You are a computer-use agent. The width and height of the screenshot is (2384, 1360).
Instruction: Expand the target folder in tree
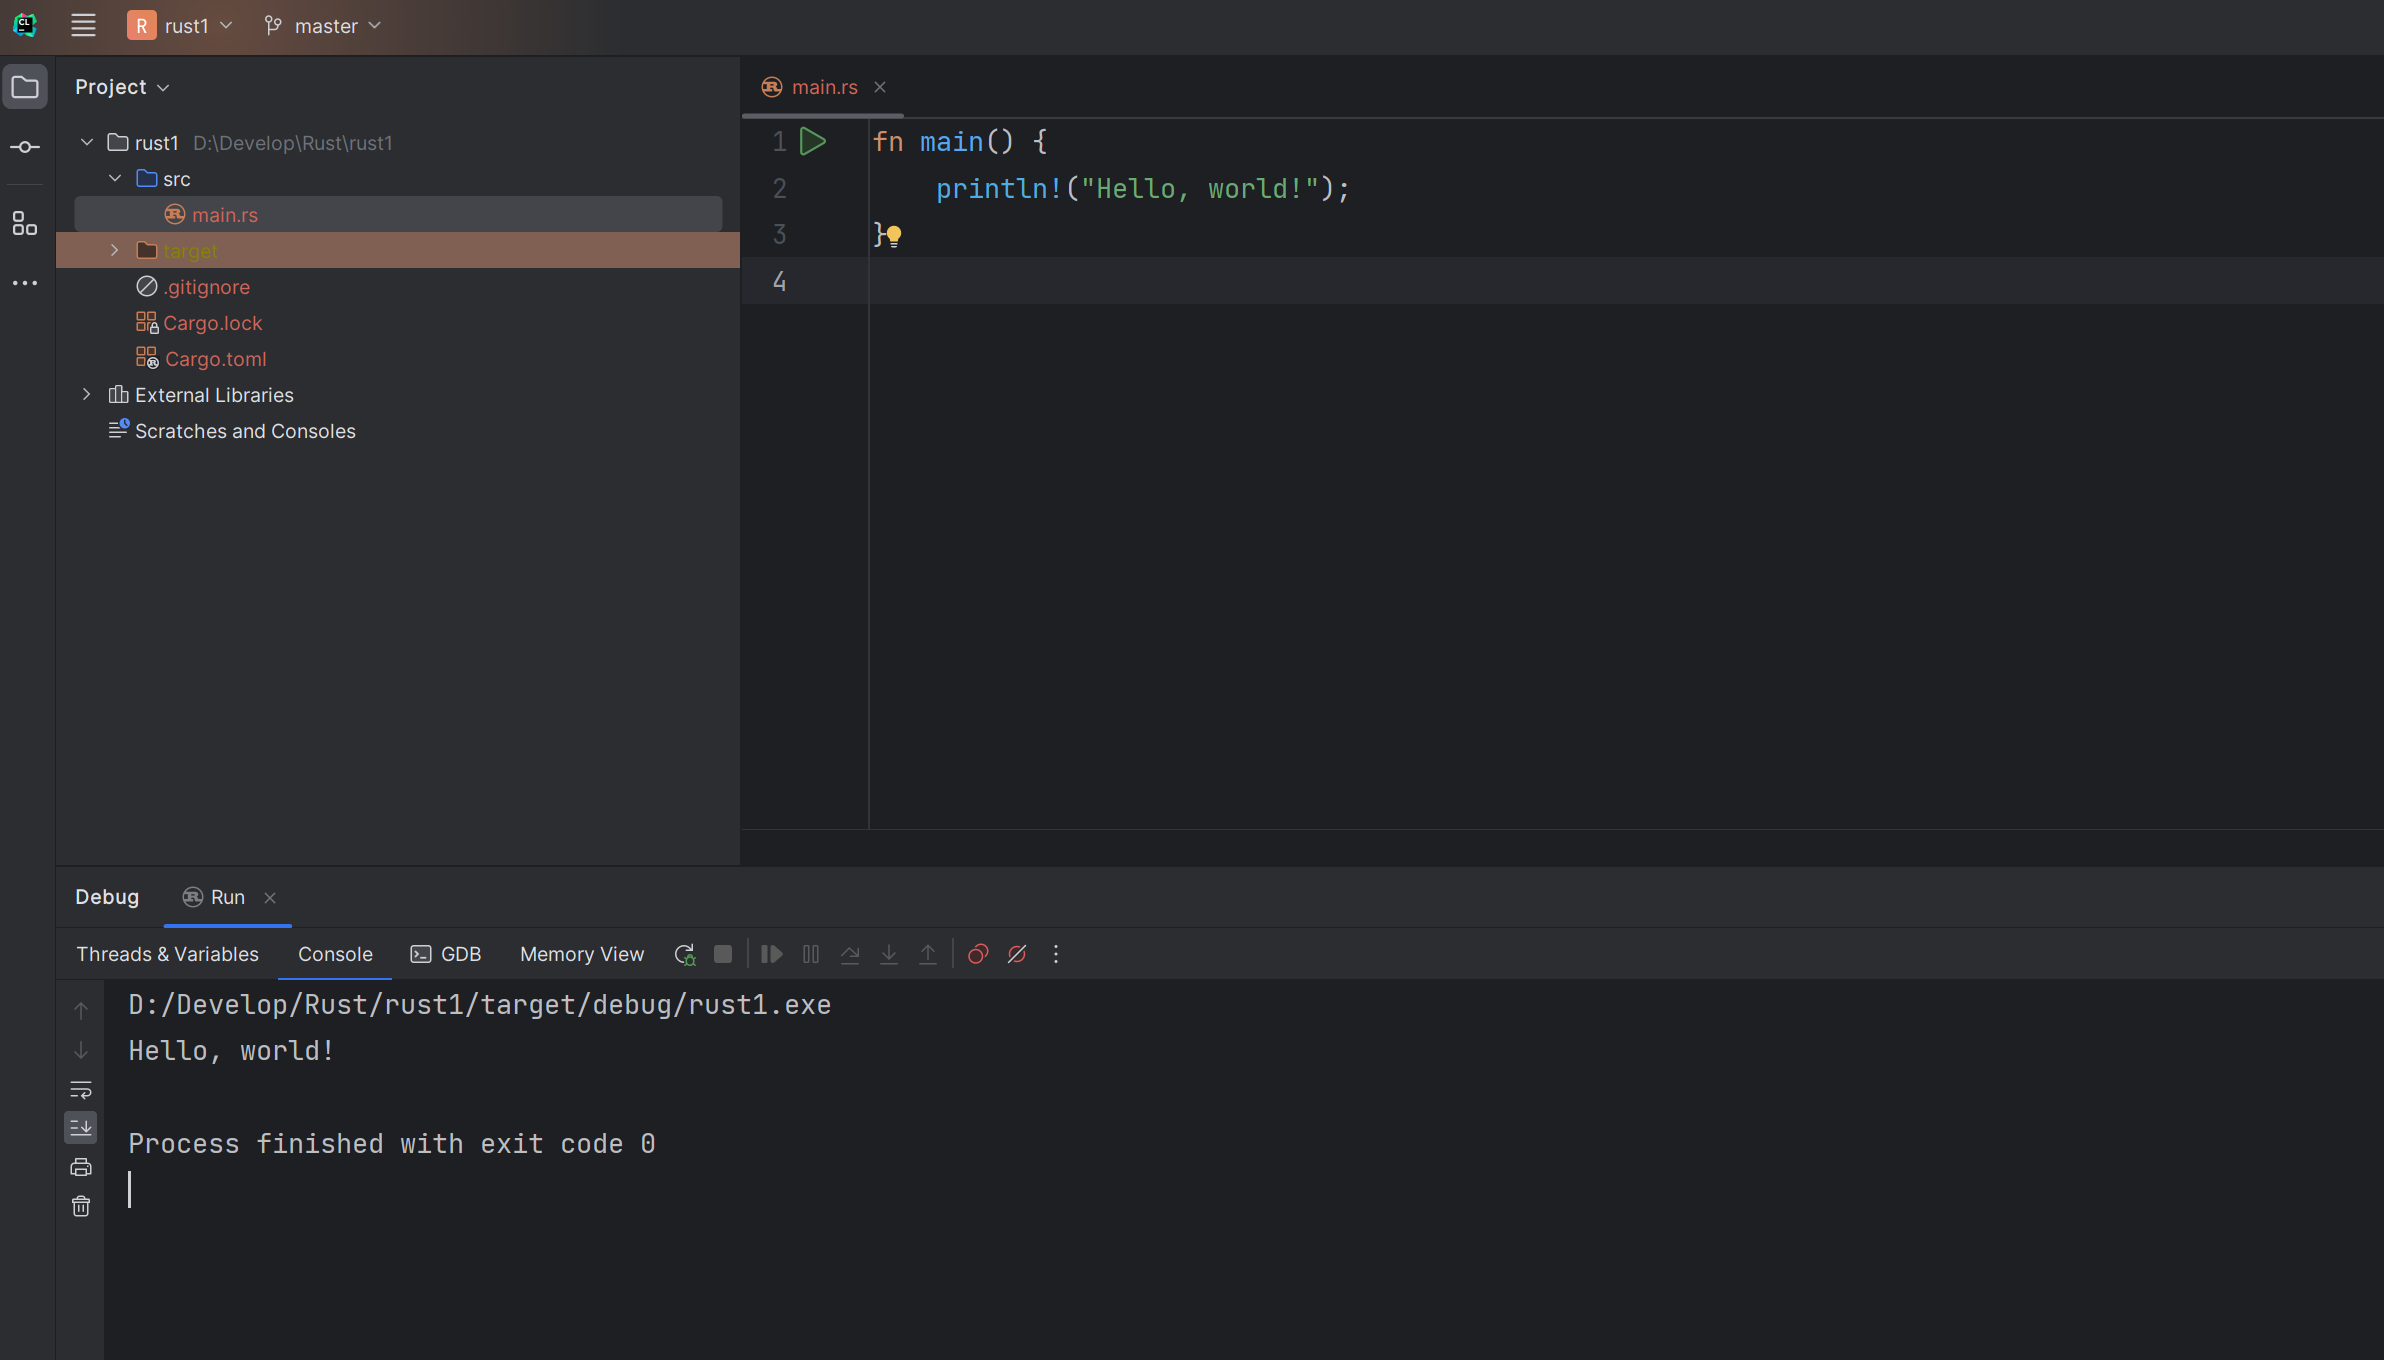tap(115, 250)
